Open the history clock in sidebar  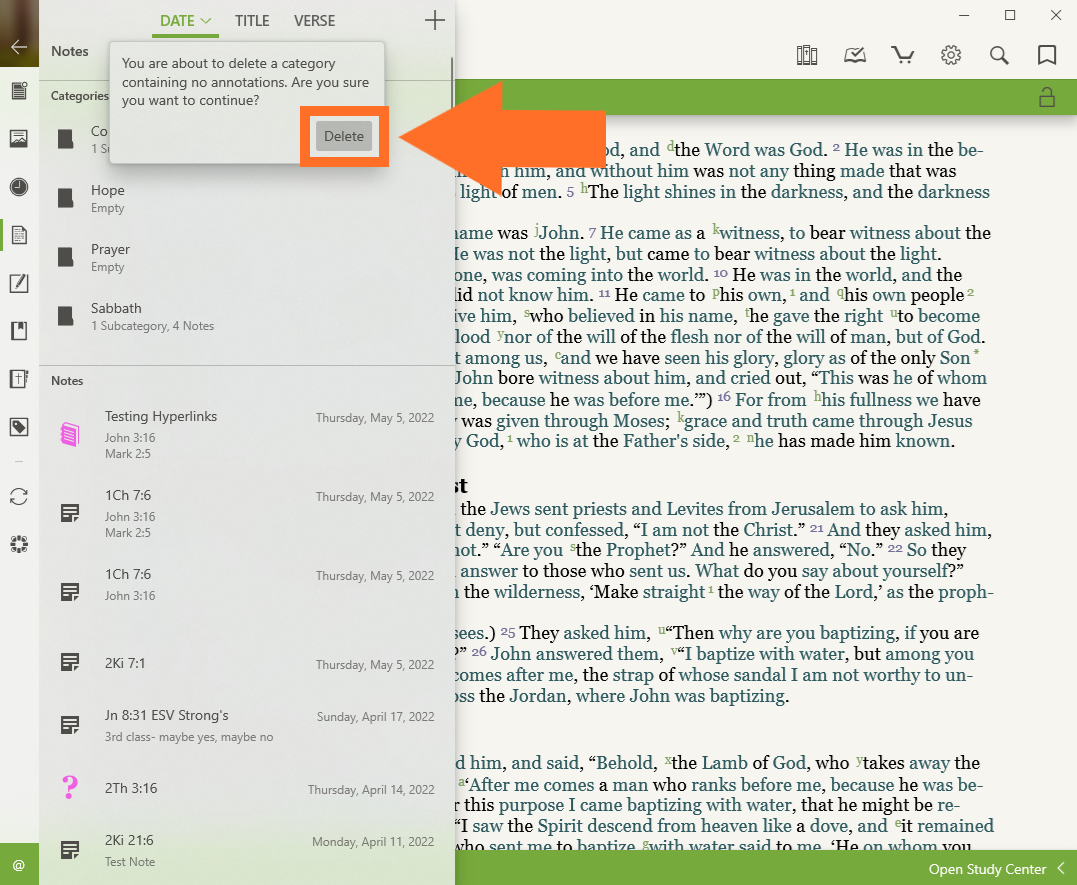tap(18, 187)
